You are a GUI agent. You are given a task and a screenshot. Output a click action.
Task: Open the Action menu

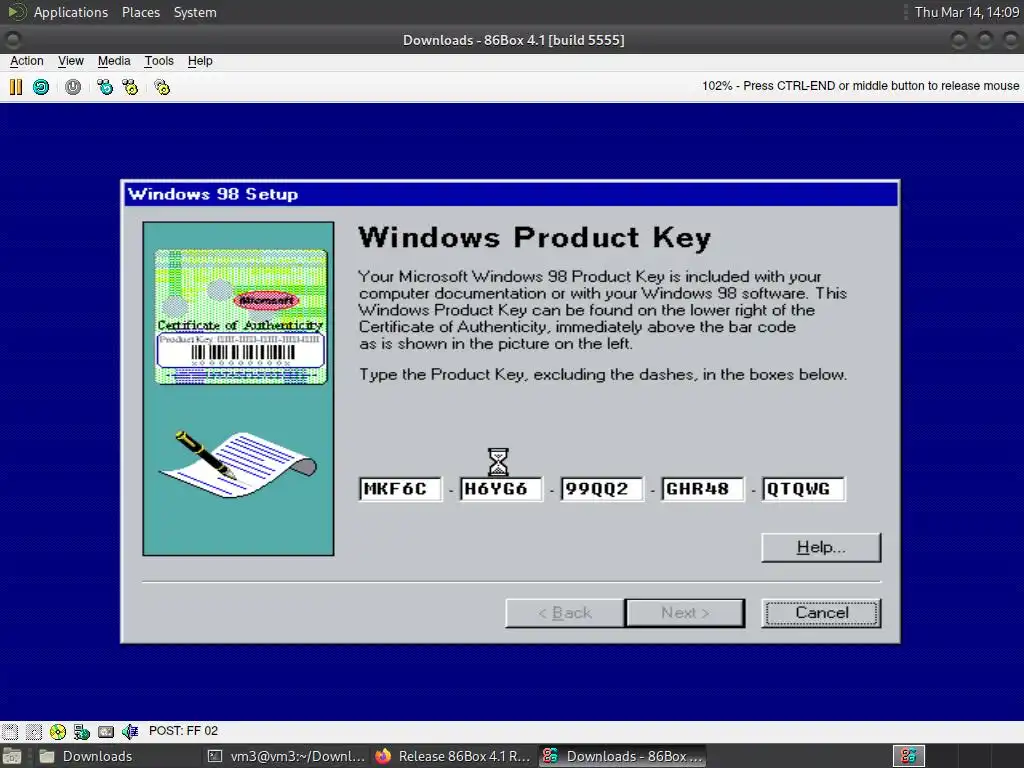tap(27, 61)
